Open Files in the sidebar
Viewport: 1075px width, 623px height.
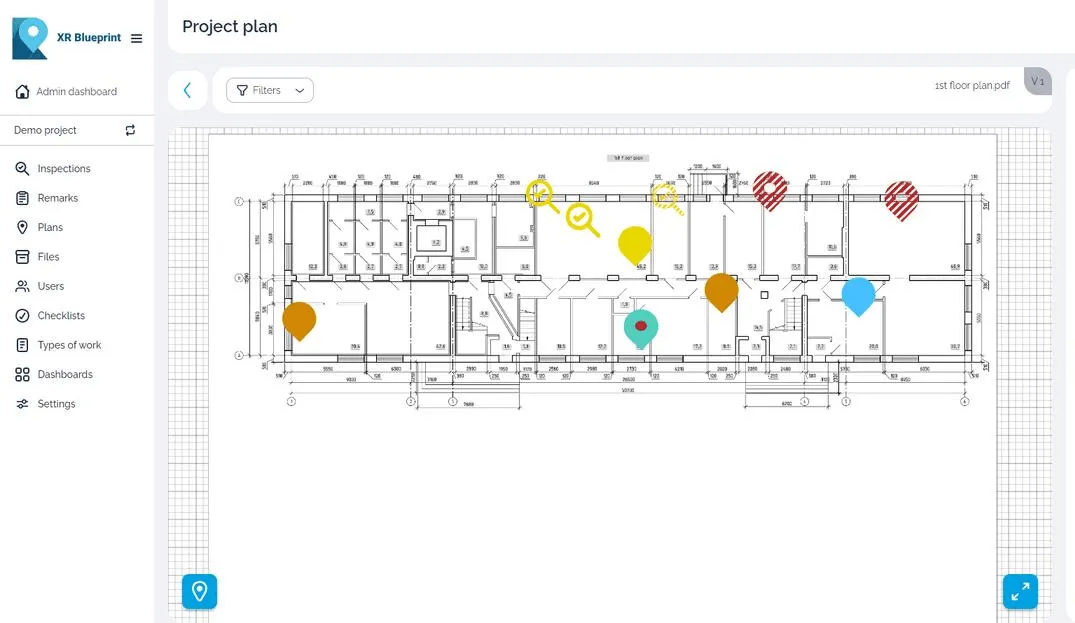coord(48,257)
